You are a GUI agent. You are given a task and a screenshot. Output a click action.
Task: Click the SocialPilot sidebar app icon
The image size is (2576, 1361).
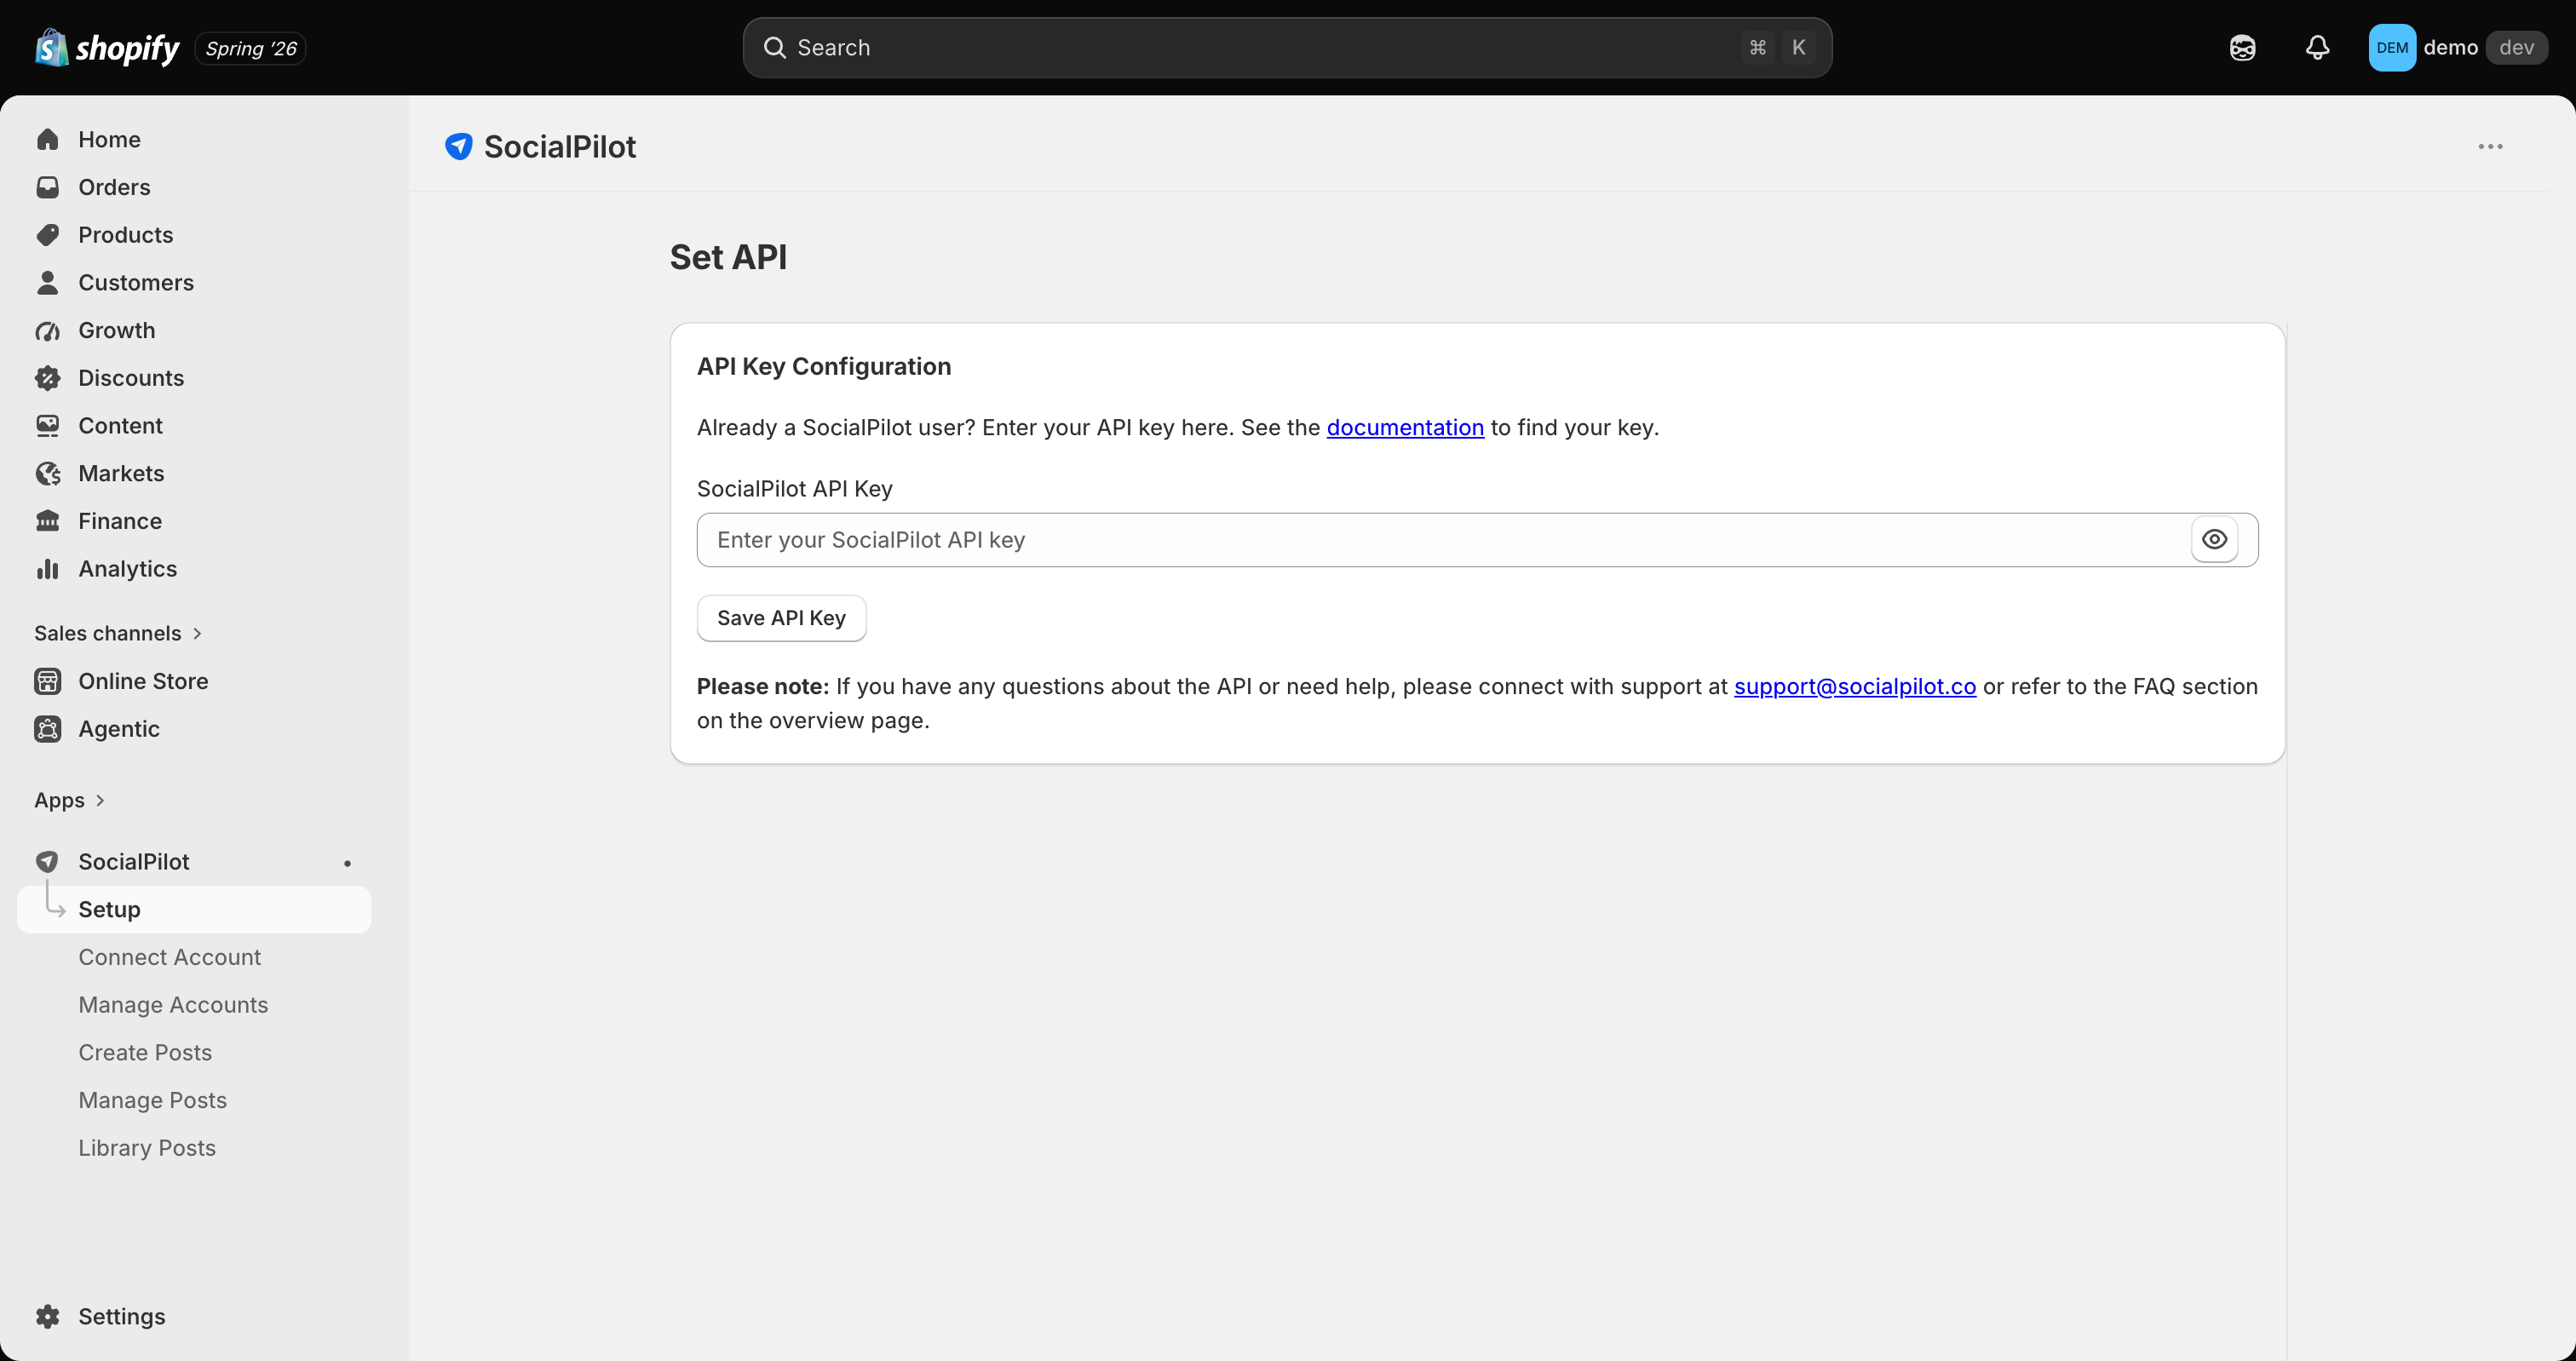pyautogui.click(x=47, y=861)
